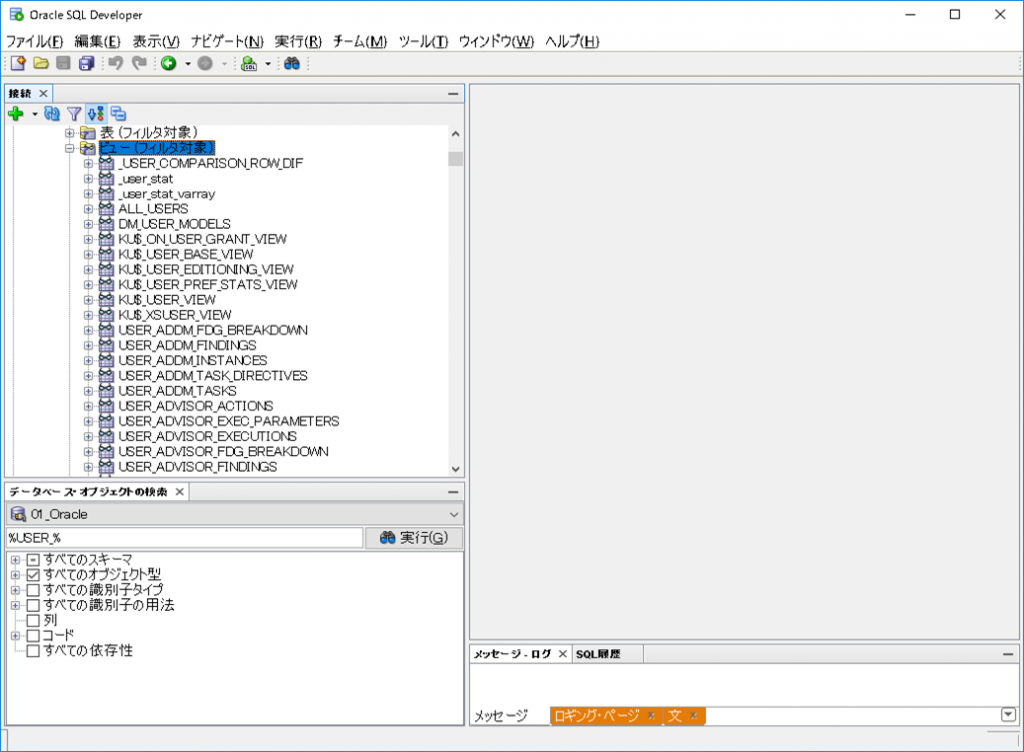1024x752 pixels.
Task: Enable the すべての識別子の用法 checkbox
Action: [x=33, y=605]
